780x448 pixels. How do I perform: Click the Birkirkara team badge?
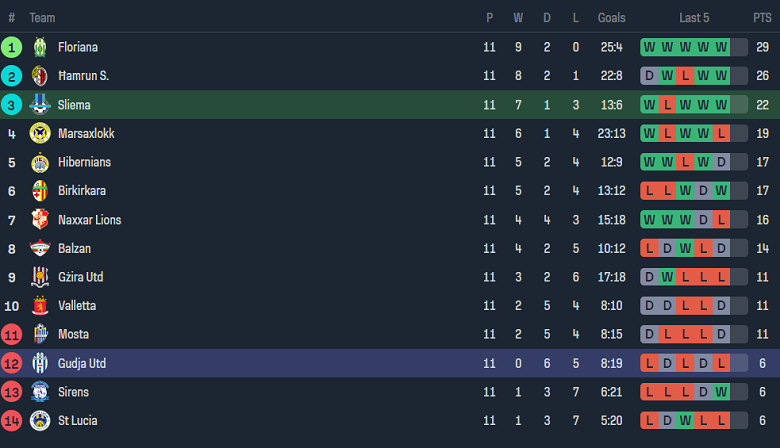pyautogui.click(x=40, y=191)
